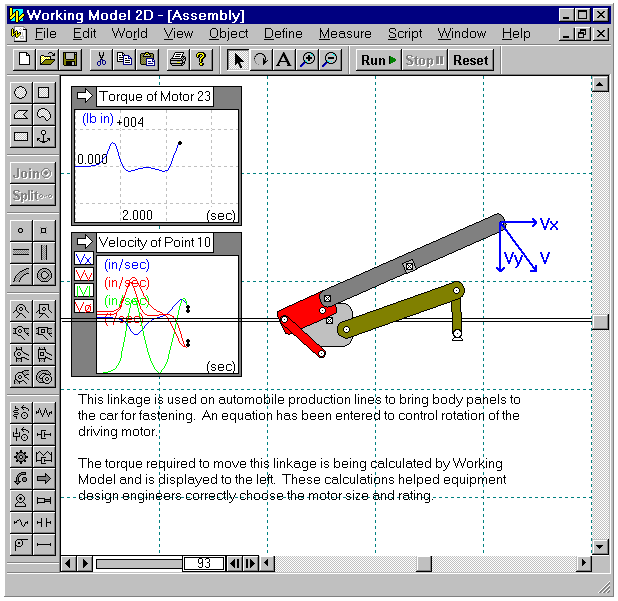Select the Arrow pointer tool
The height and width of the screenshot is (601, 618).
tap(238, 60)
